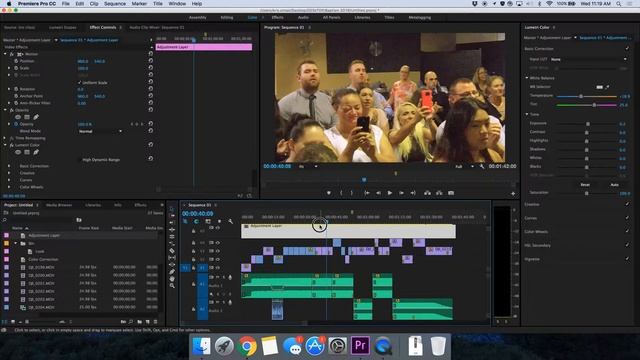Select the Pen tool in timeline toolbar

(x=172, y=272)
